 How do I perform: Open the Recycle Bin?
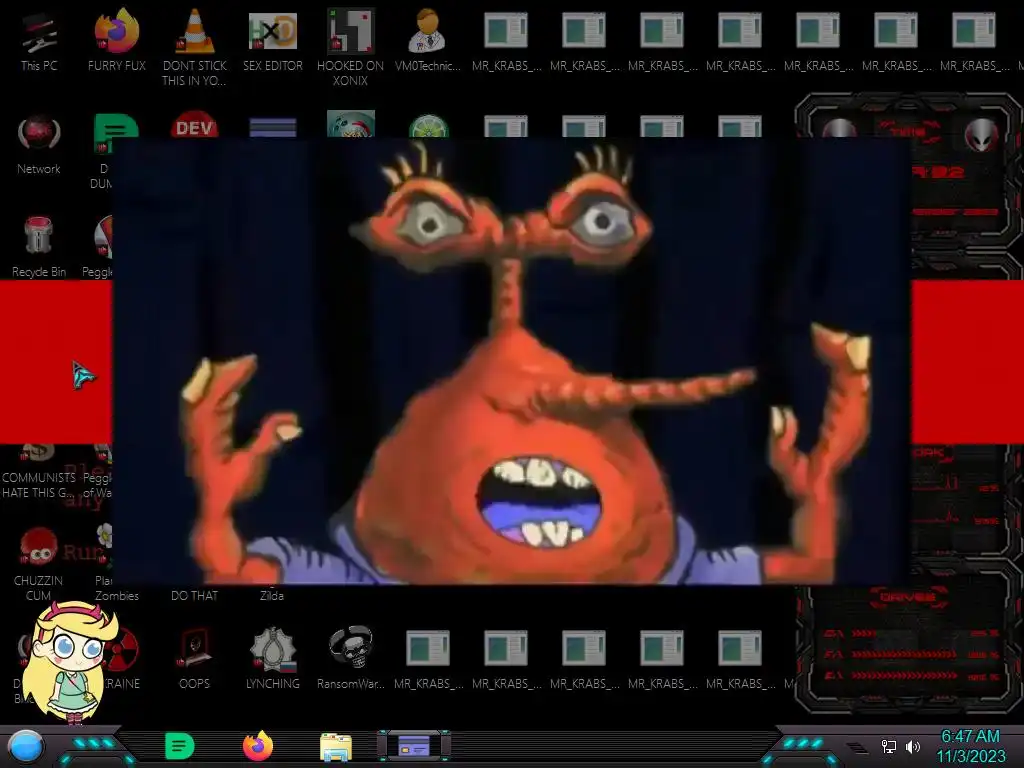coord(39,248)
